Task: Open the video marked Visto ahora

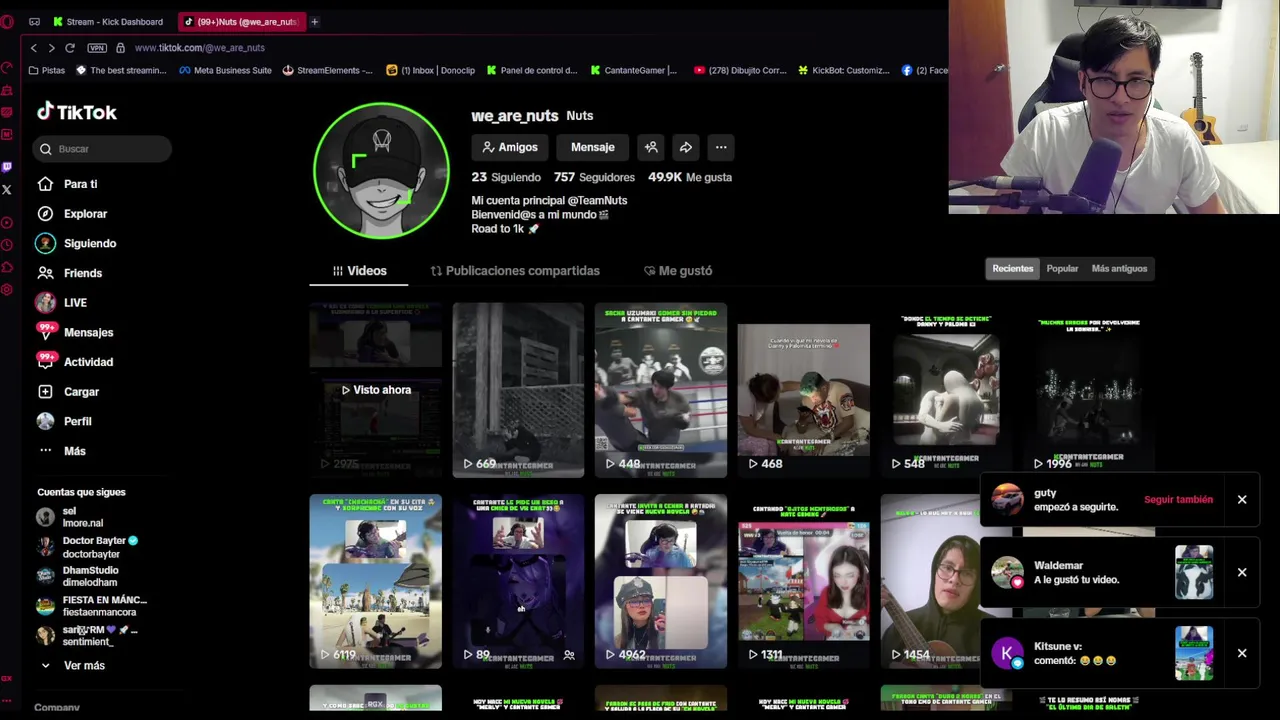Action: point(375,390)
